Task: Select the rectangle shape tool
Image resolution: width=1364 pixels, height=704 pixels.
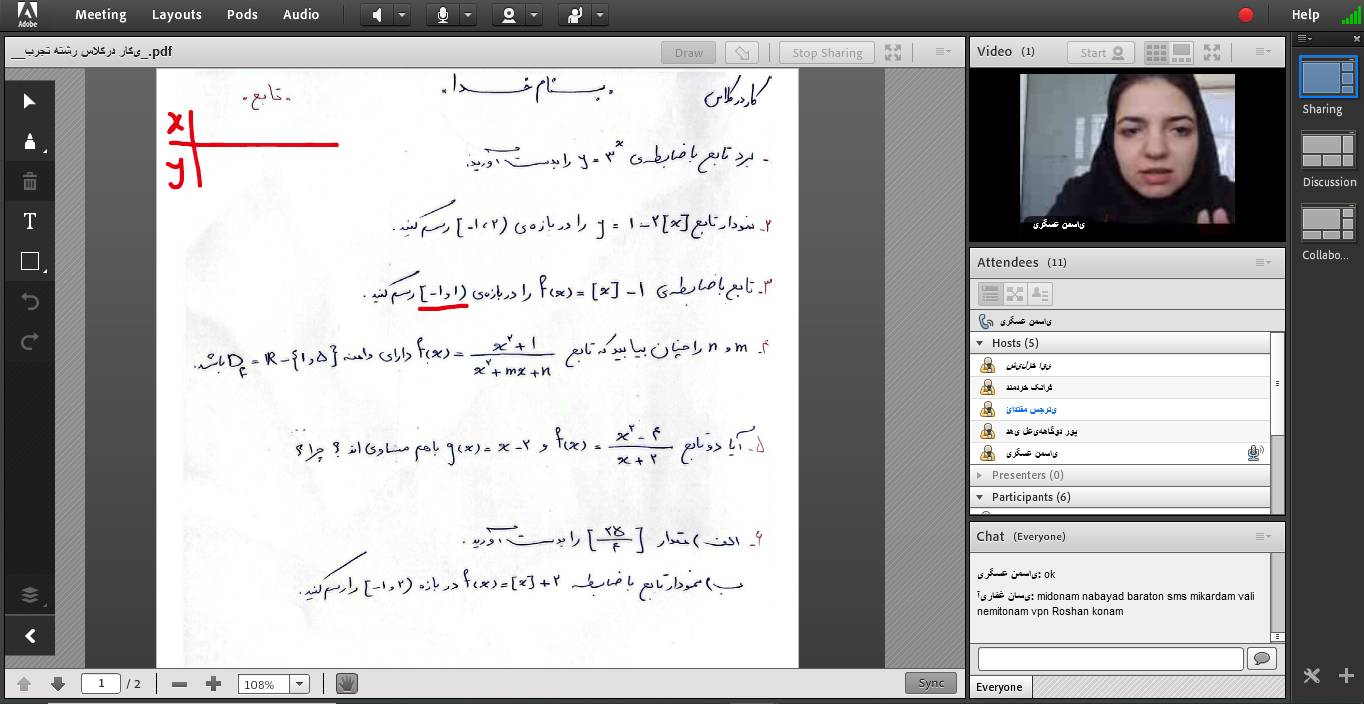Action: 29,262
